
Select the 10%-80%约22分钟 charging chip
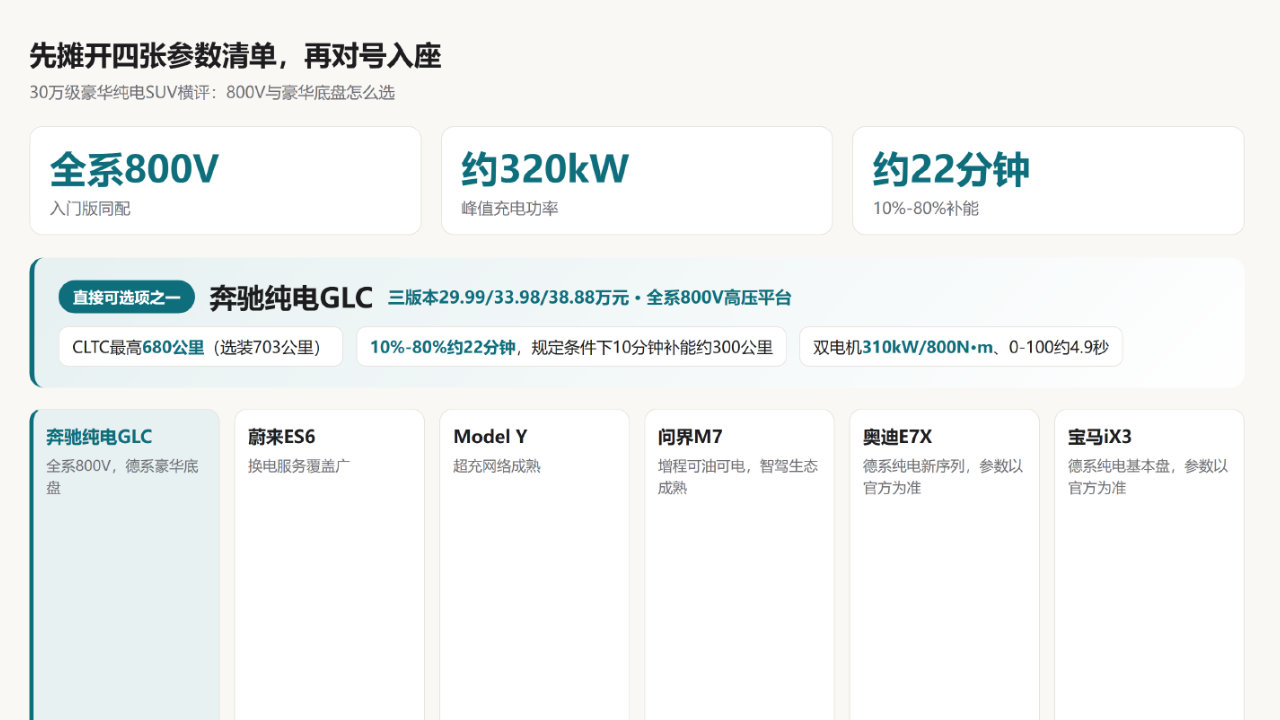571,347
